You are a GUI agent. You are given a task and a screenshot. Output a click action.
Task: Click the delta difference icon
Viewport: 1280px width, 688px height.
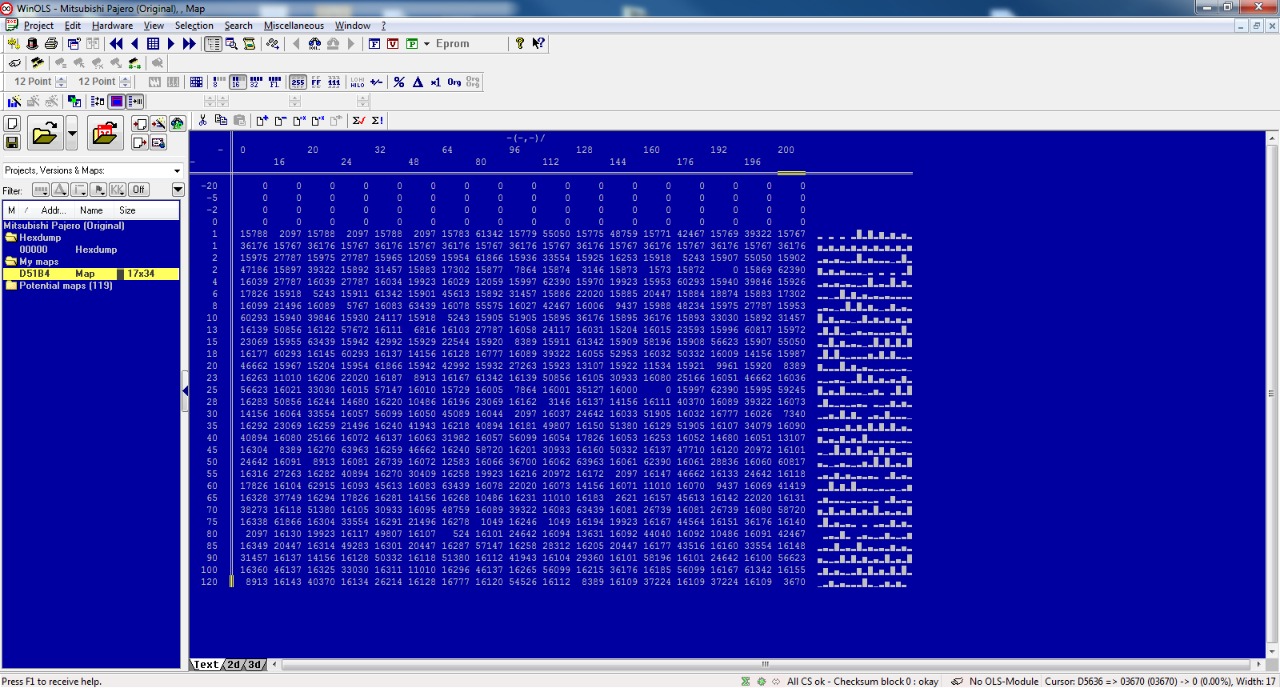tap(418, 82)
